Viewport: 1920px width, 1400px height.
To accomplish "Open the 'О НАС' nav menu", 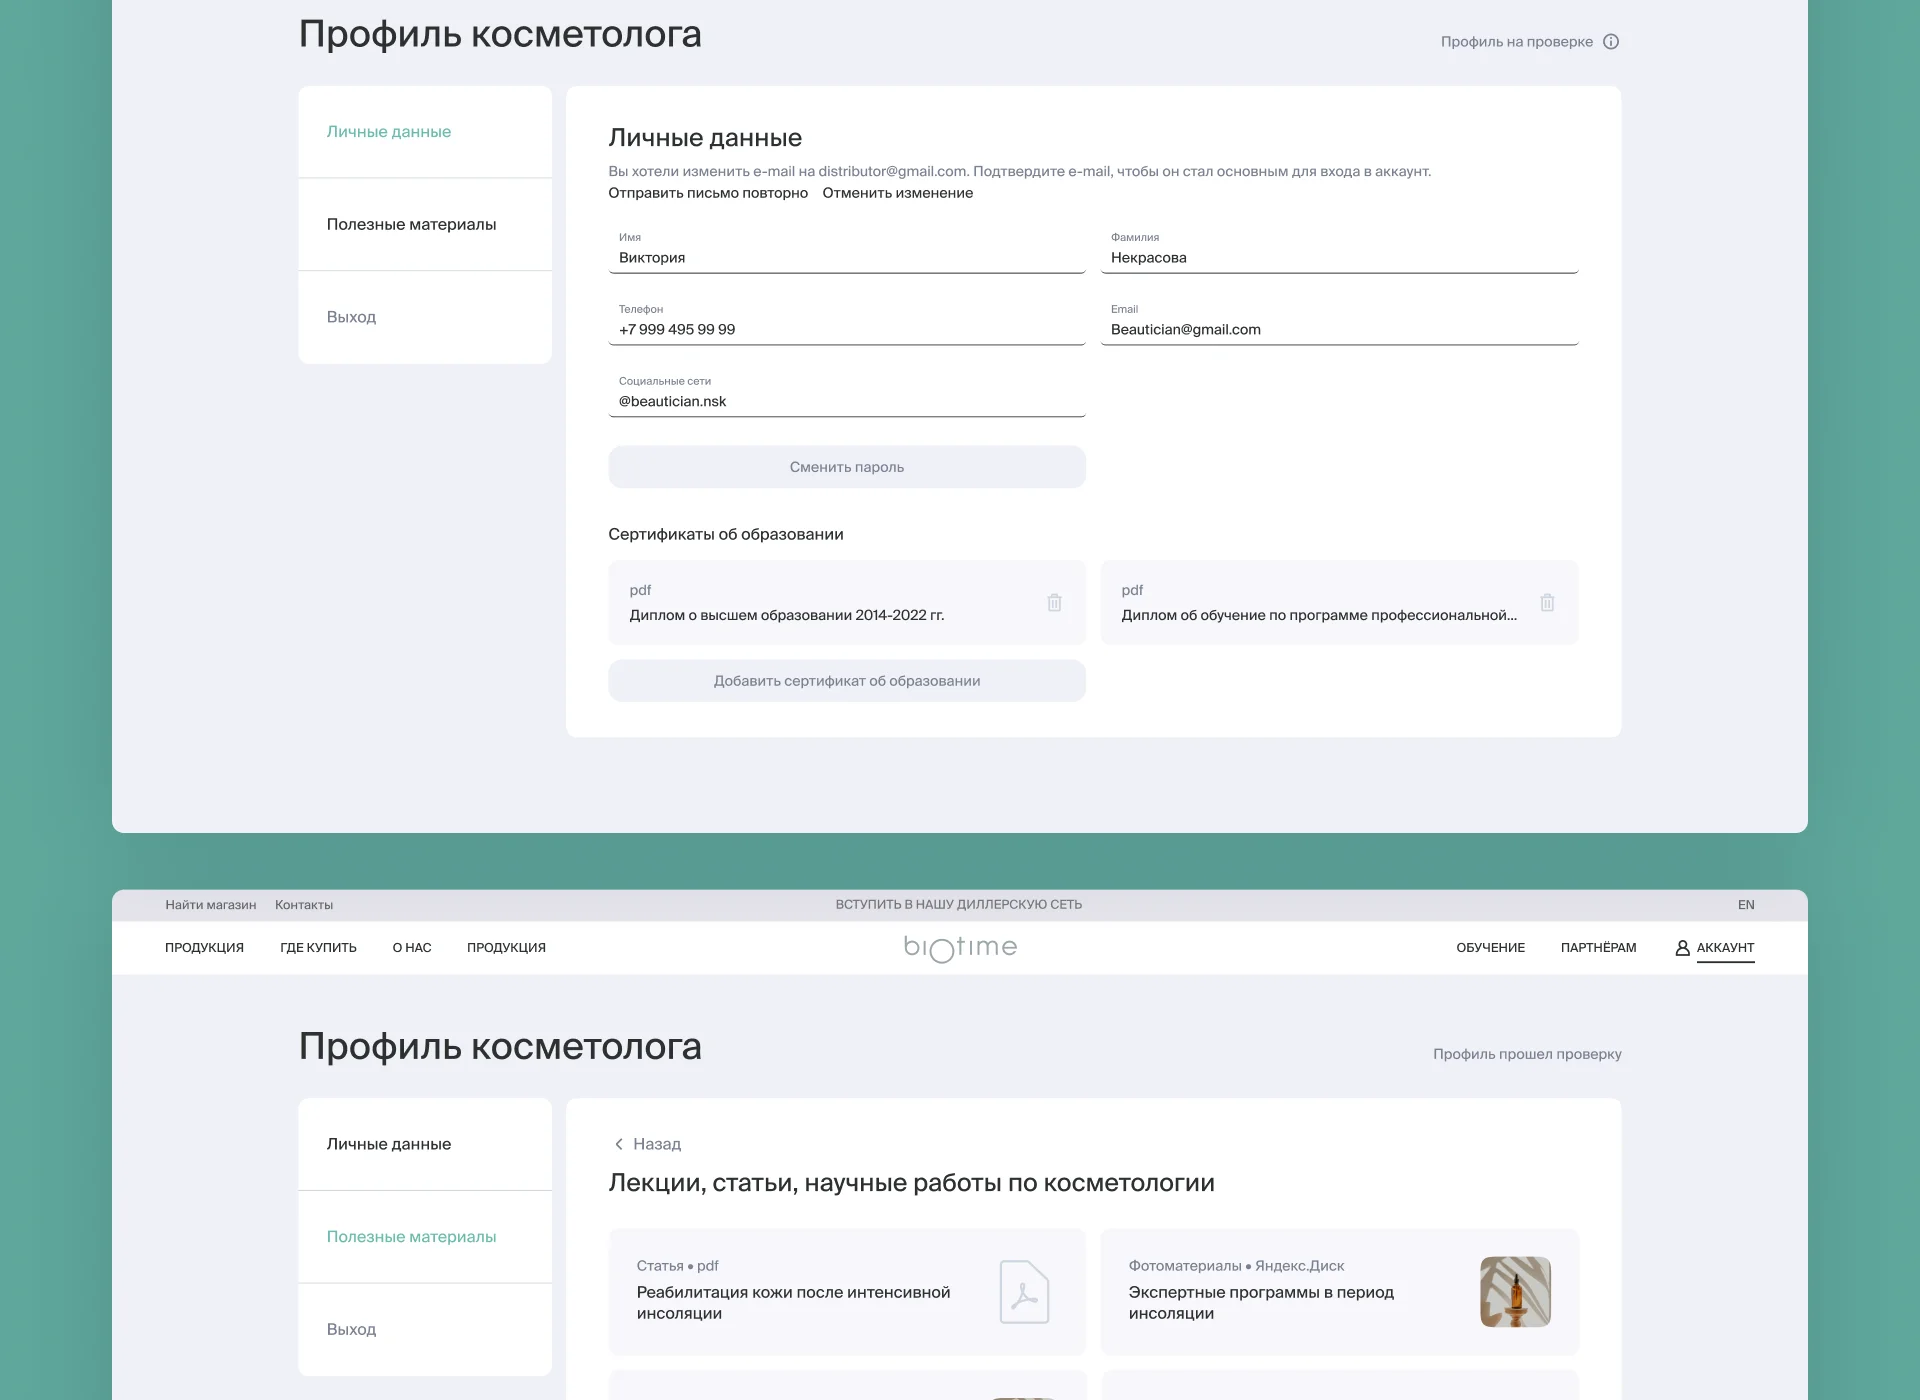I will 412,948.
